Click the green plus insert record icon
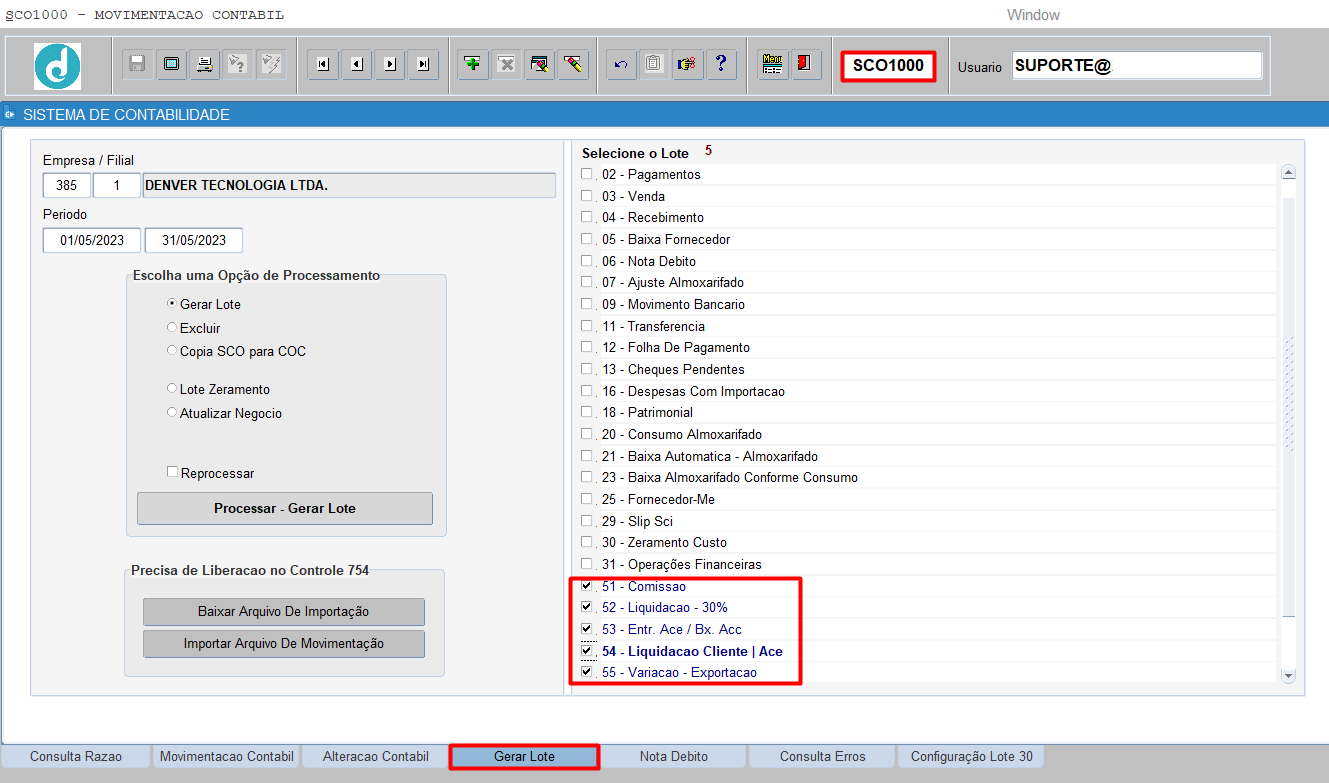 click(x=473, y=64)
